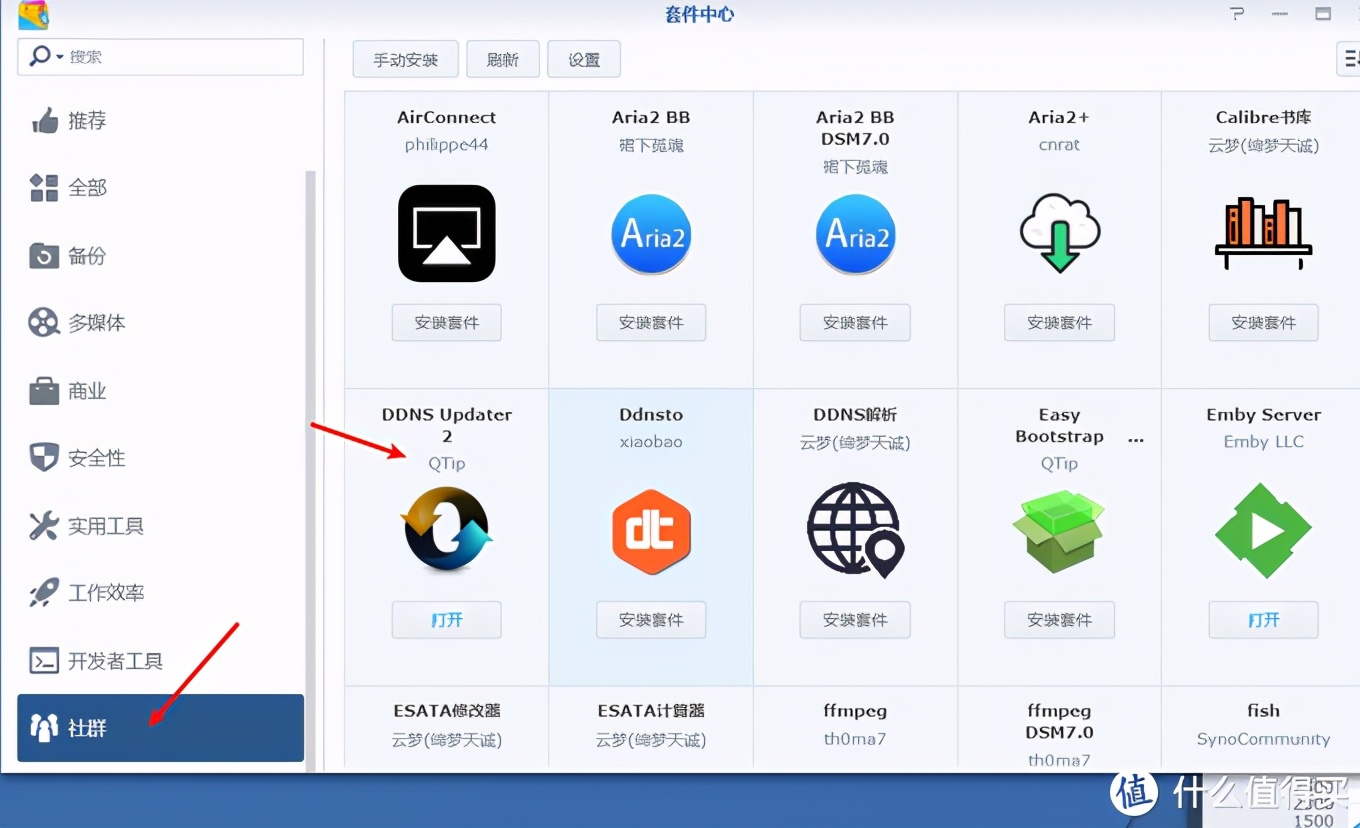Click the 手动安装 button
The image size is (1360, 828).
[405, 59]
